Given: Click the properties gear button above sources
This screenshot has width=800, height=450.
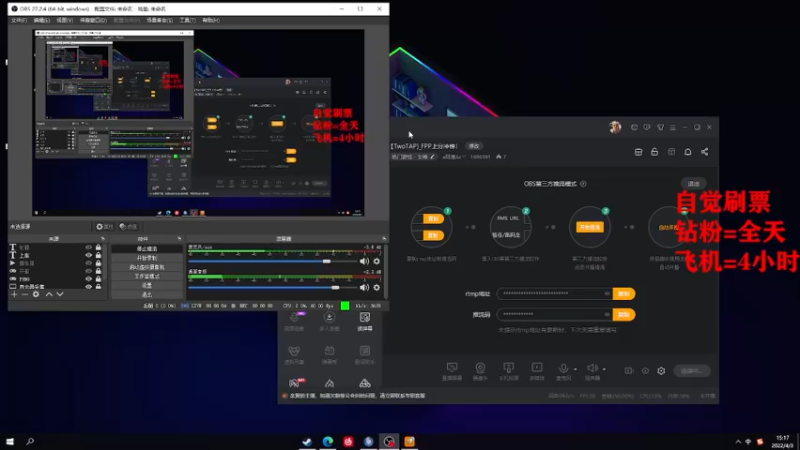Looking at the screenshot, I should 104,227.
